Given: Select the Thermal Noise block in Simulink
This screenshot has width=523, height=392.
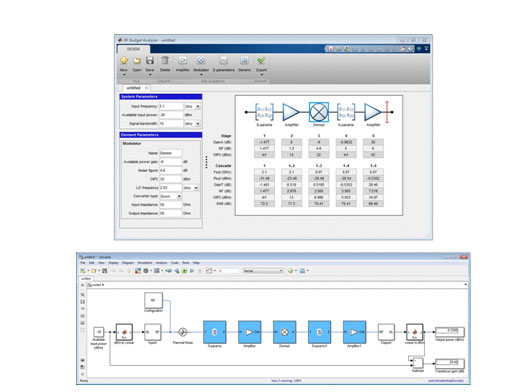Looking at the screenshot, I should [182, 332].
